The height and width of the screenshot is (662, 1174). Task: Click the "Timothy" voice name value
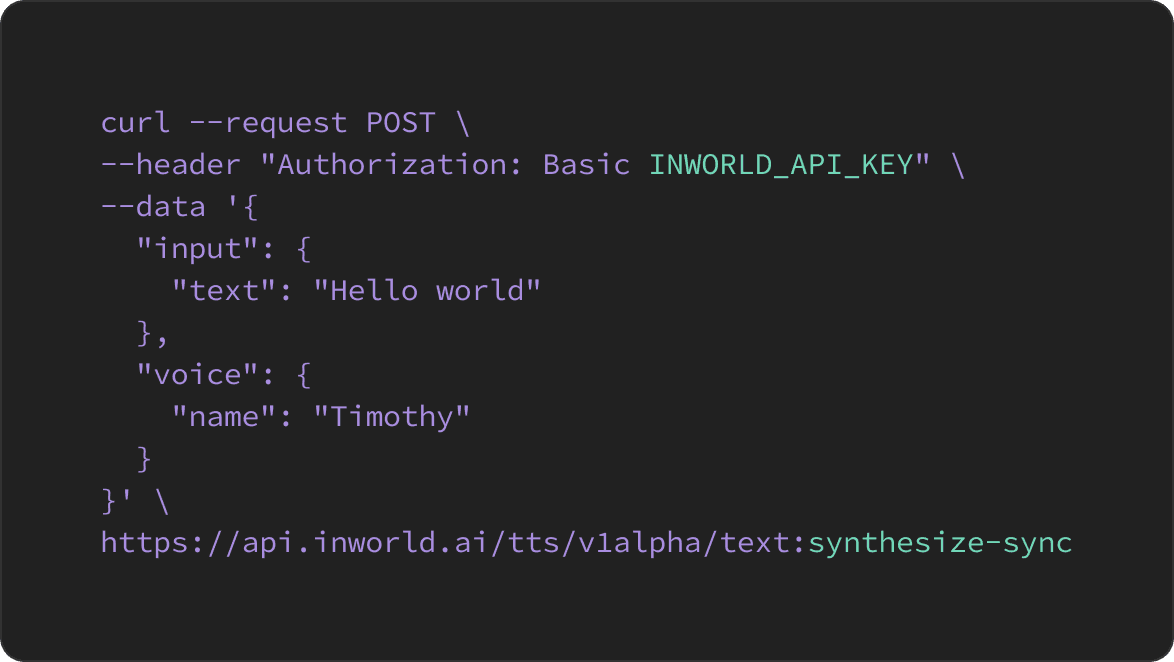pyautogui.click(x=391, y=417)
